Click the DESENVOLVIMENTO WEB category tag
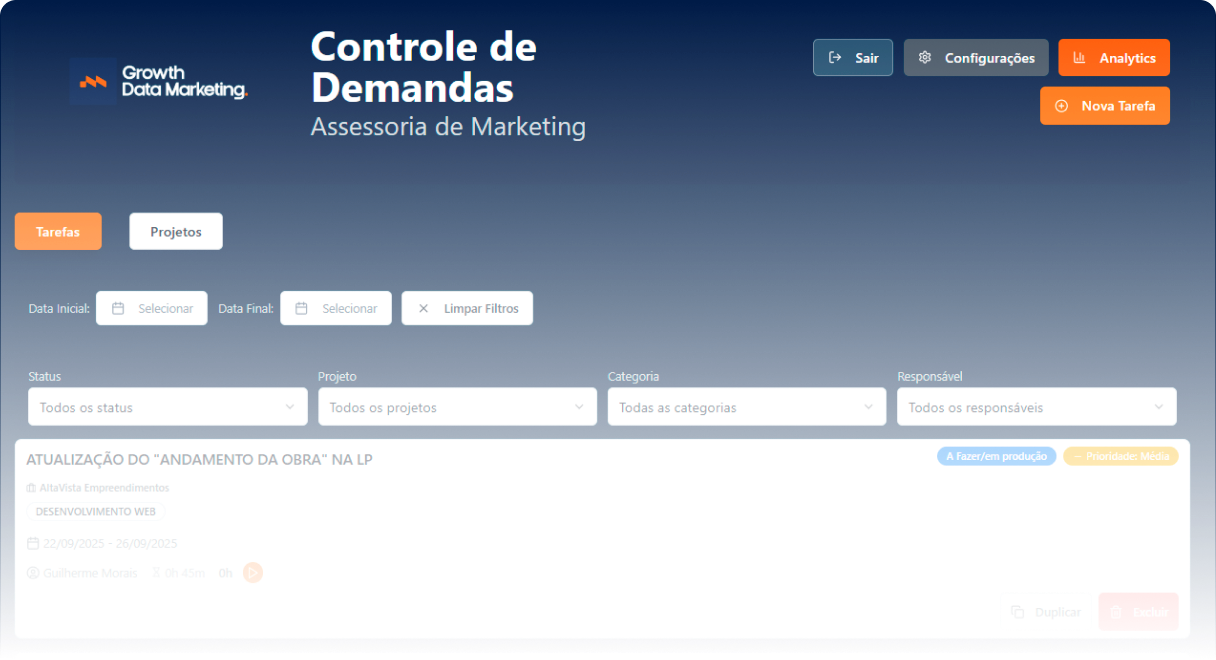 point(96,511)
